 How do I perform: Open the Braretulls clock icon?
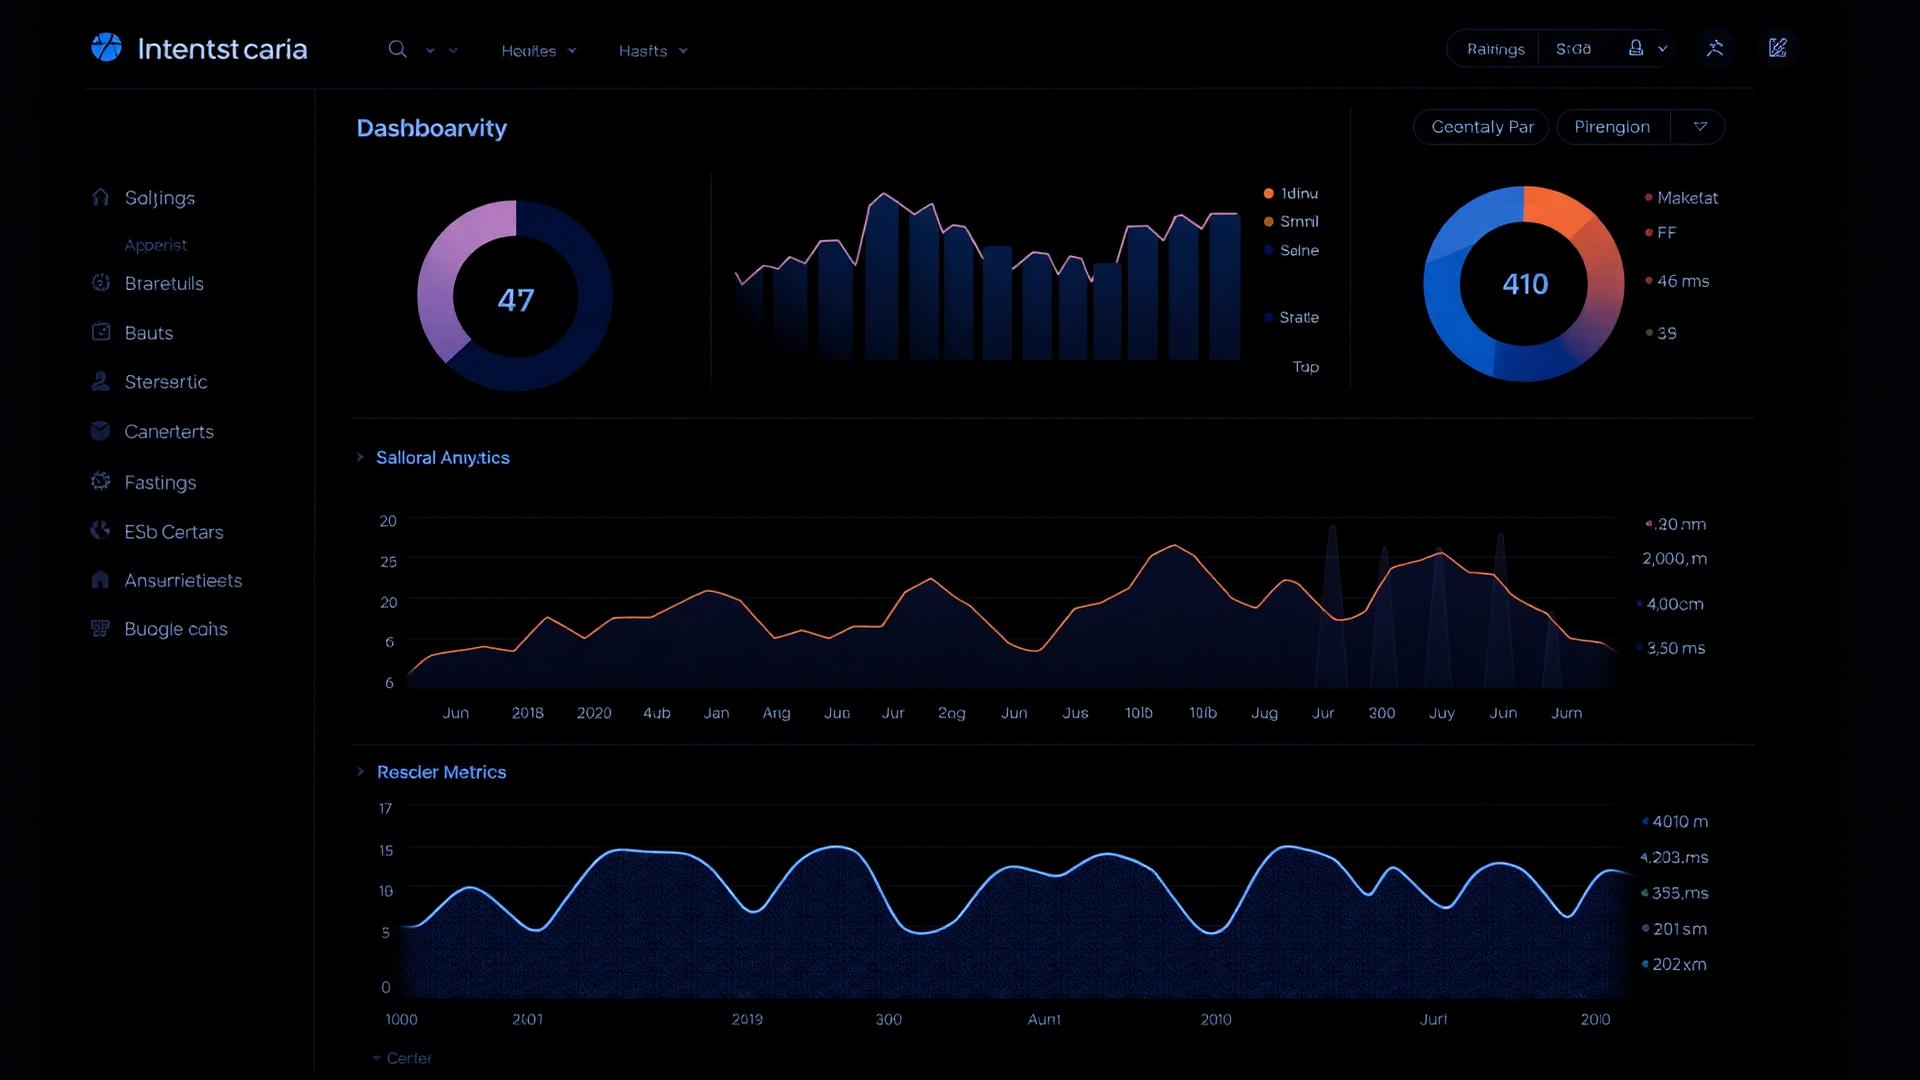click(x=100, y=283)
